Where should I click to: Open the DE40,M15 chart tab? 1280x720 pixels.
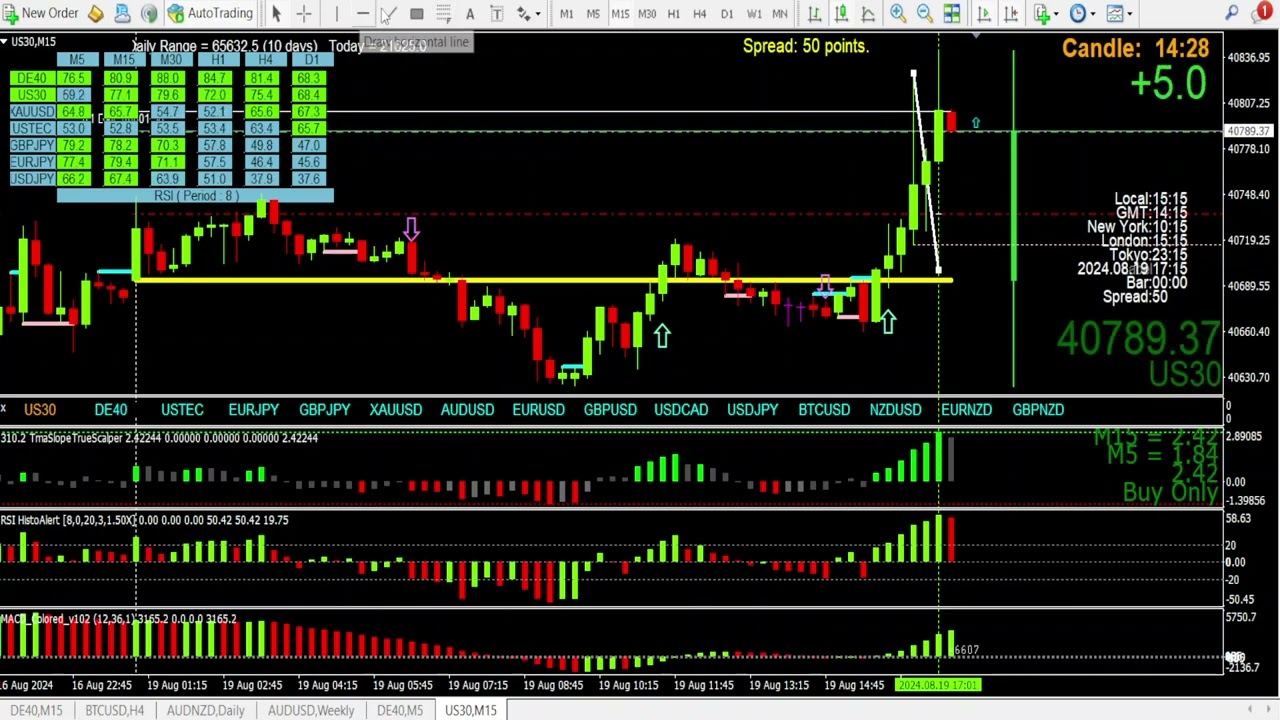coord(36,710)
